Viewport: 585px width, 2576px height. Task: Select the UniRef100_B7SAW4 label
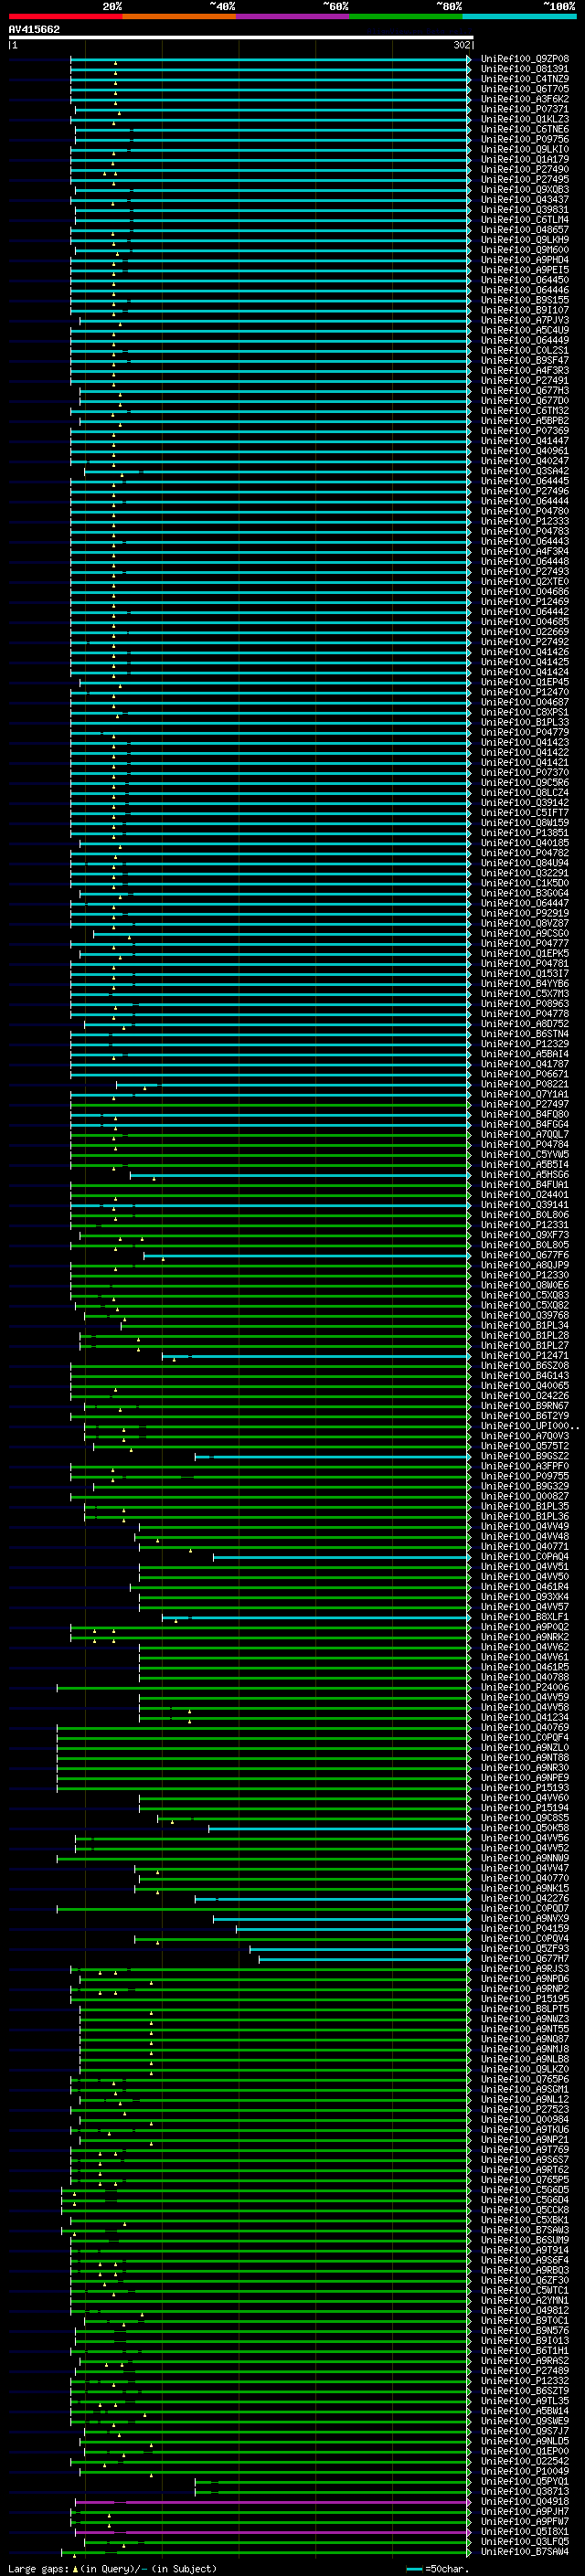click(525, 2552)
